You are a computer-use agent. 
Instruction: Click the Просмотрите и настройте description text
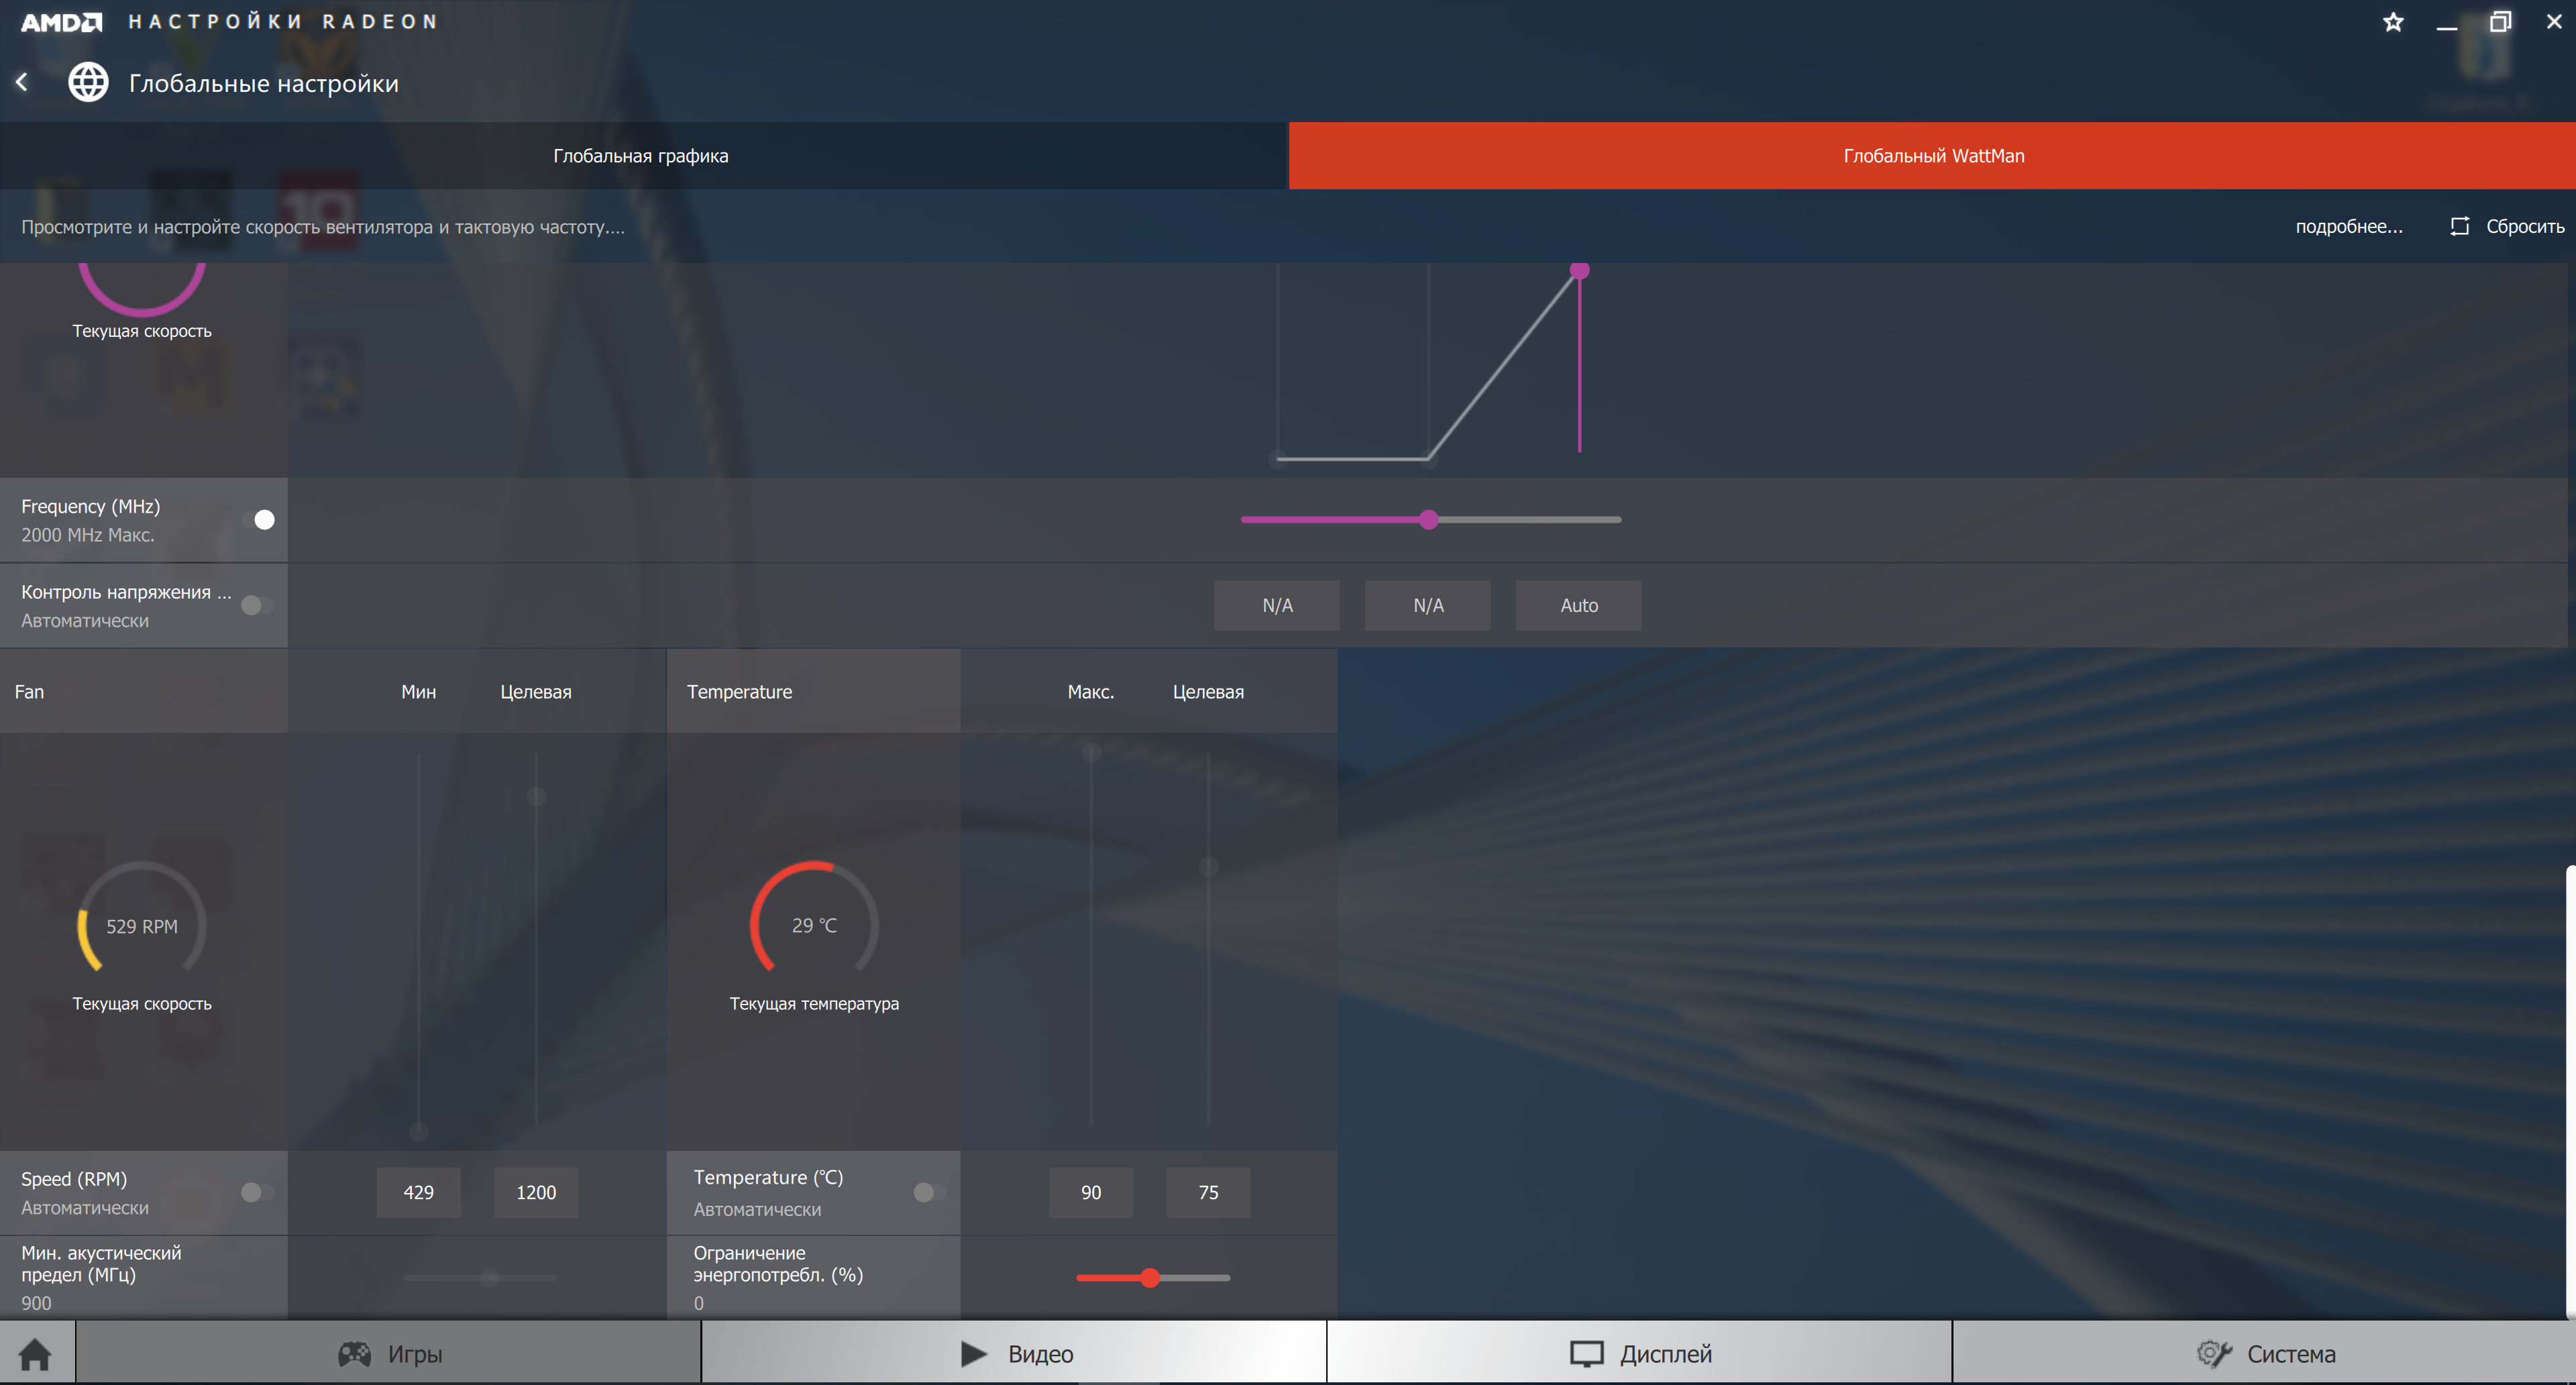323,227
